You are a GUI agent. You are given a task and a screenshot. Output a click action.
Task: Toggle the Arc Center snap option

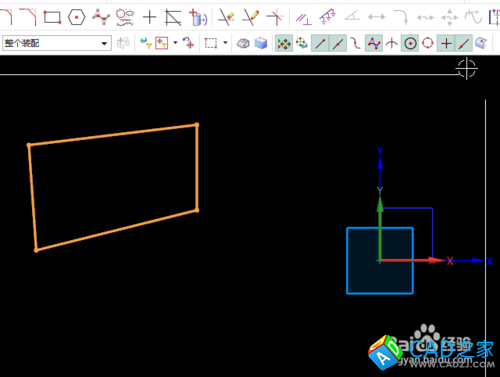coord(410,43)
